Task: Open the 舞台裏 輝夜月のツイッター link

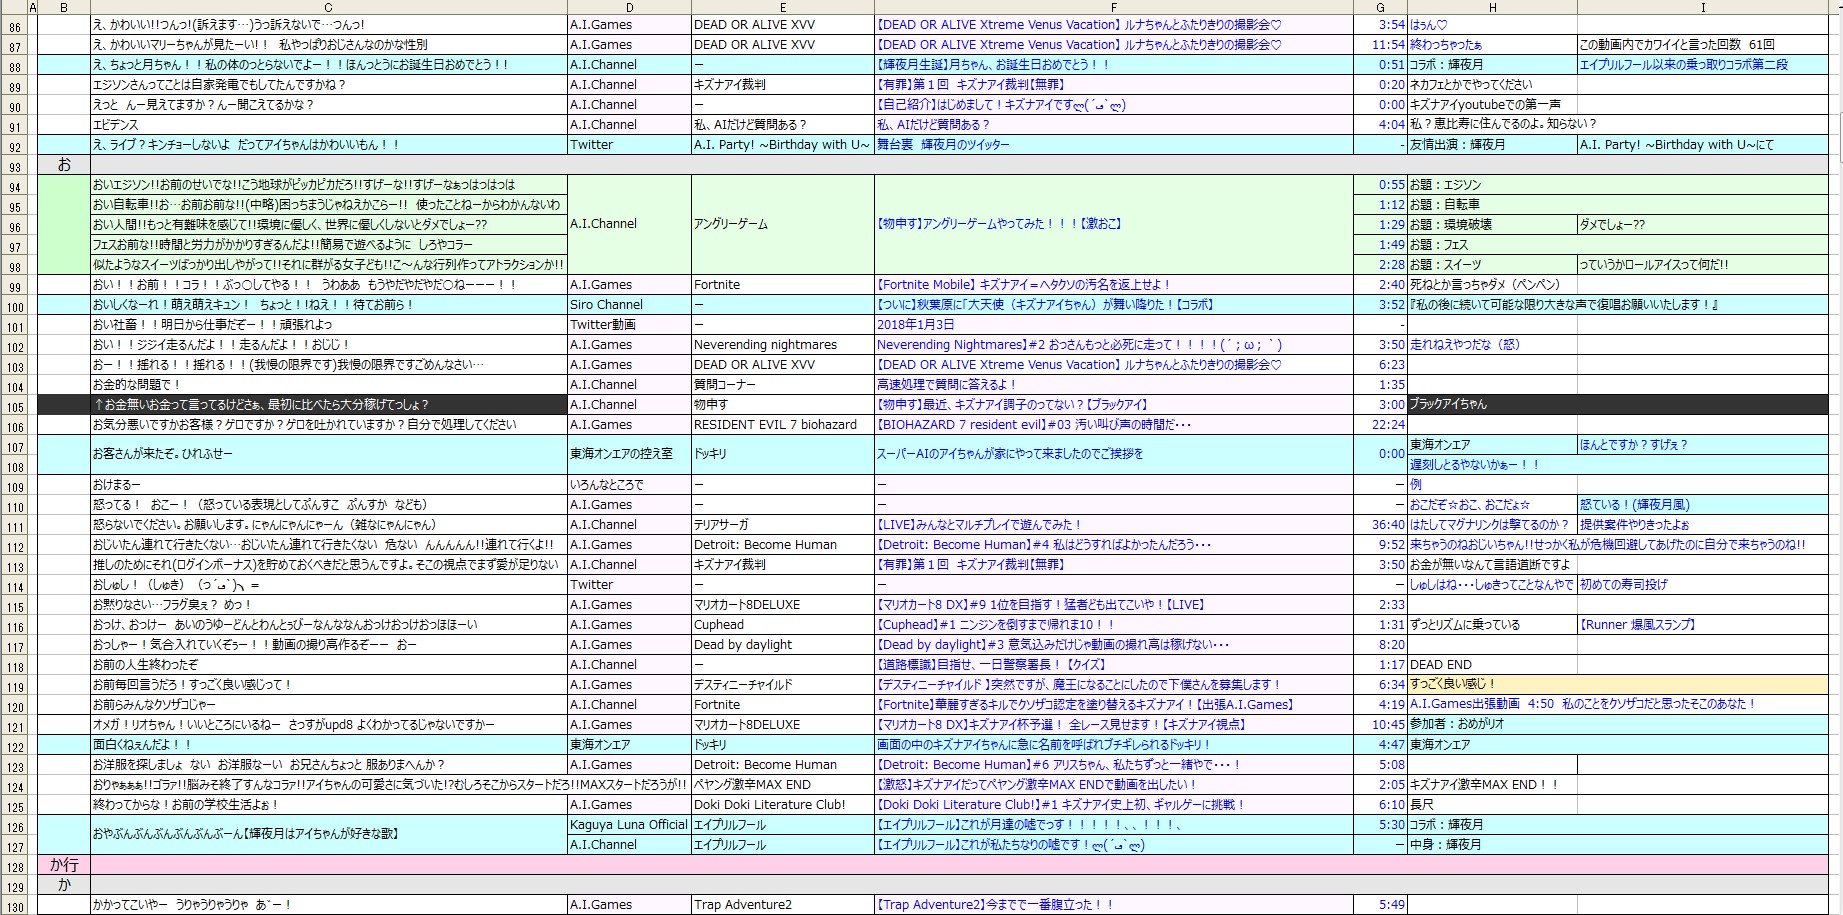Action: pyautogui.click(x=943, y=145)
